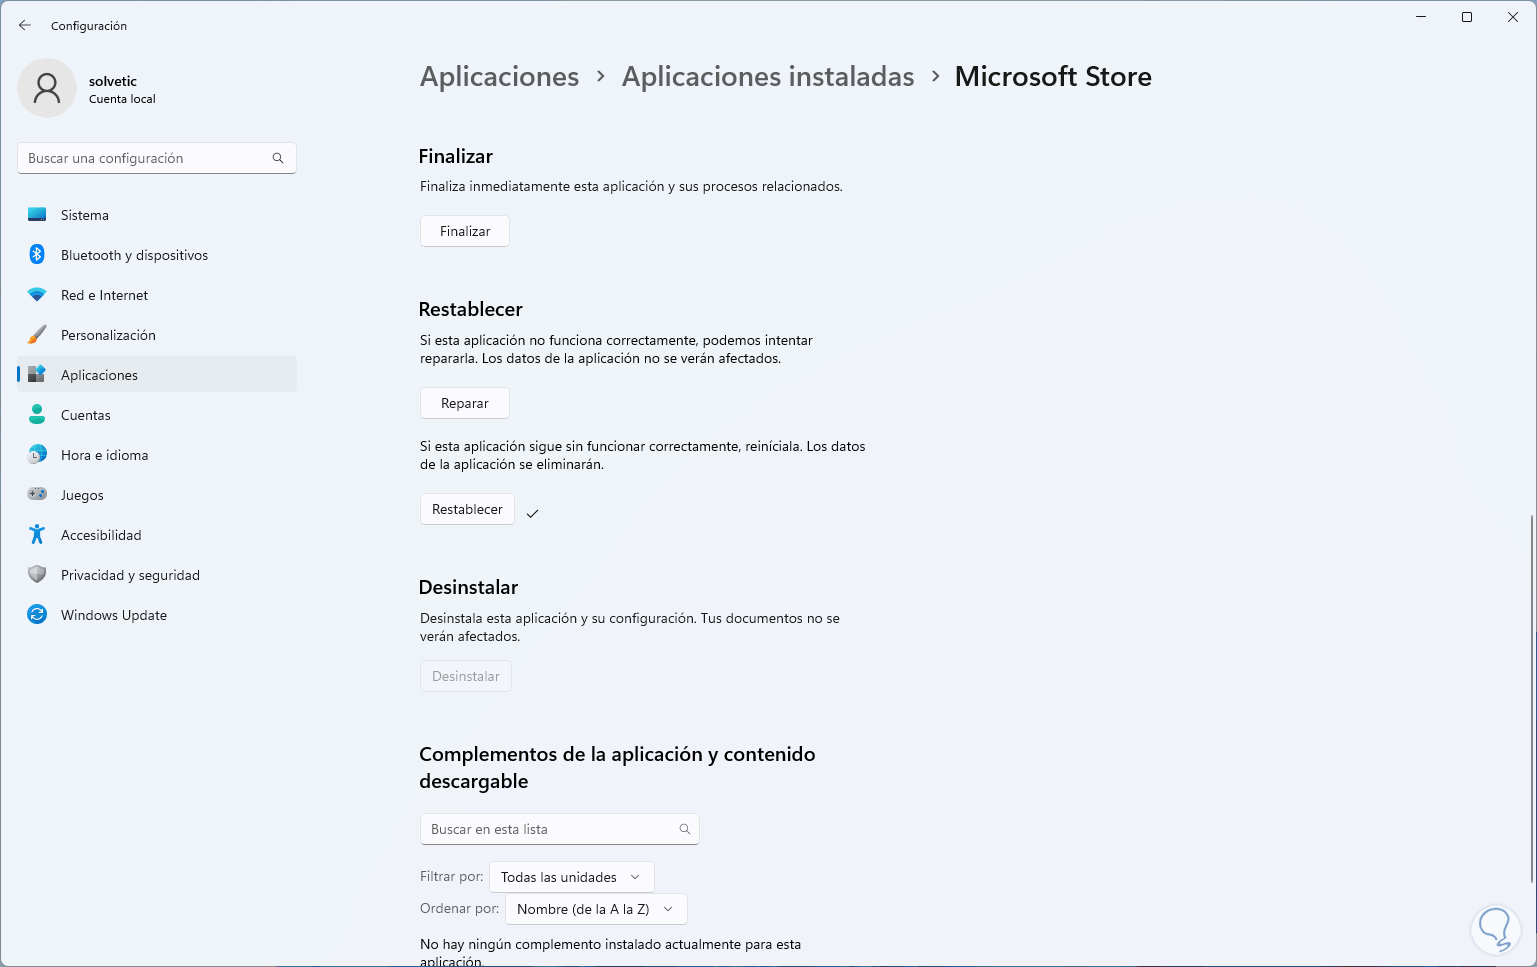Select the Sistema icon in sidebar
Viewport: 1537px width, 967px height.
[37, 214]
